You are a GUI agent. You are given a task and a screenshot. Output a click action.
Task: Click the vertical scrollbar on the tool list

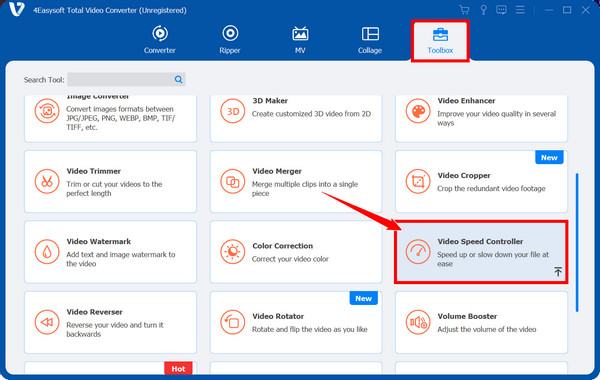577,242
